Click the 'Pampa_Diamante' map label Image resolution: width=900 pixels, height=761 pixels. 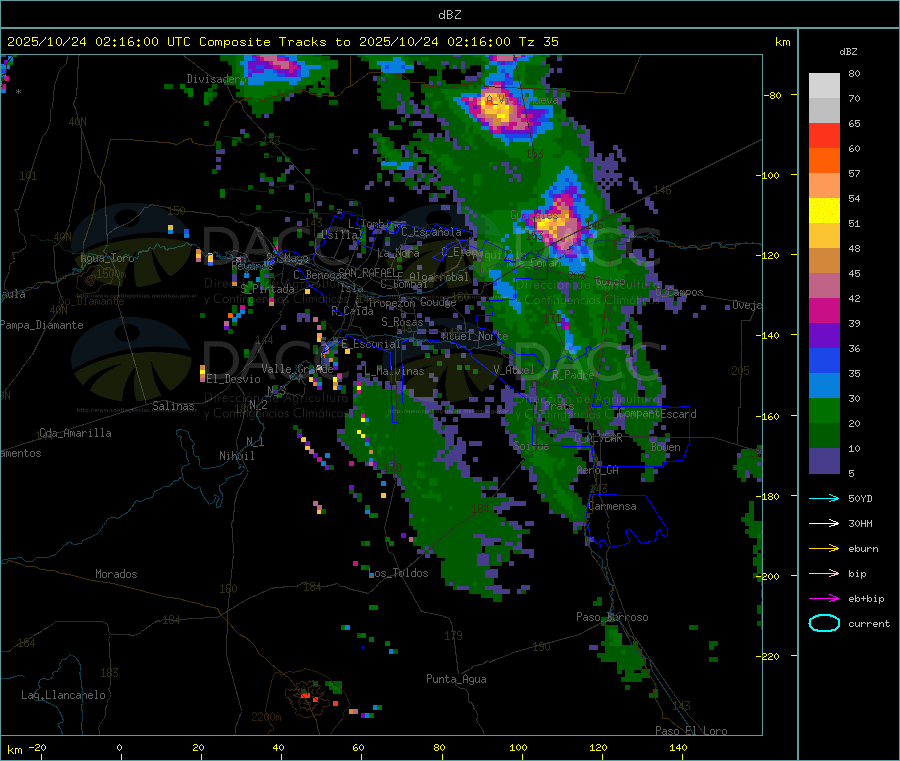click(x=41, y=325)
